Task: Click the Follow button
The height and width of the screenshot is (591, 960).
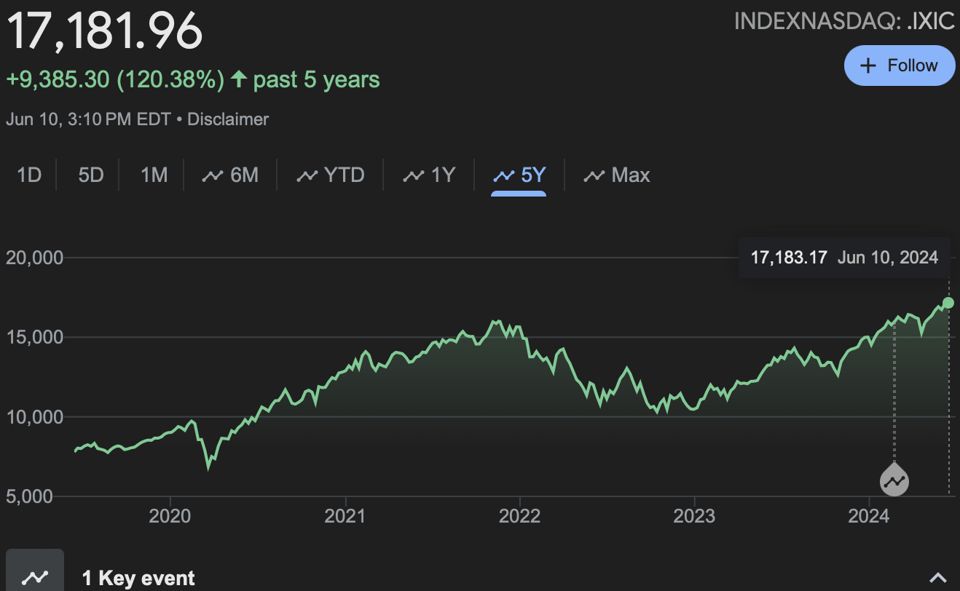Action: coord(899,66)
